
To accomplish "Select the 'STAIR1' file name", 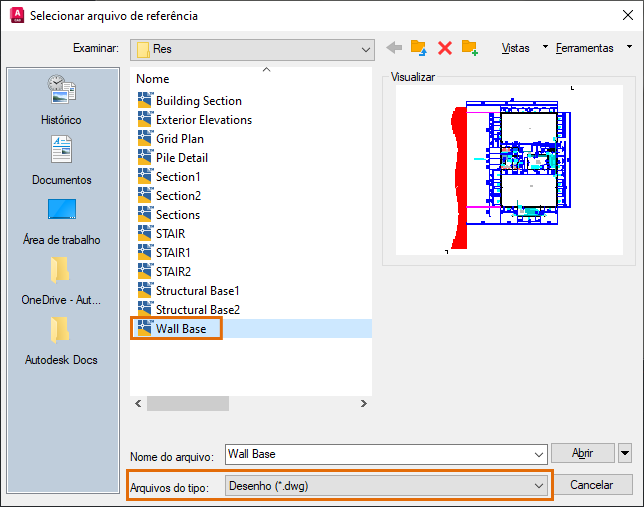I will coord(173,252).
